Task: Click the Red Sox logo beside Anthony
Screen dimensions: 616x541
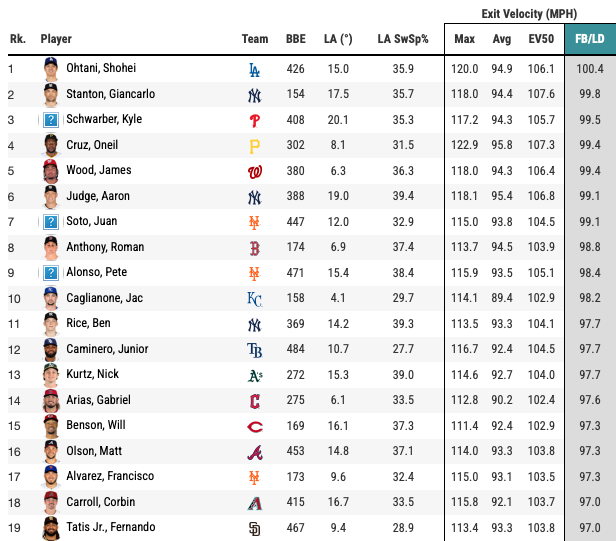Action: click(254, 248)
